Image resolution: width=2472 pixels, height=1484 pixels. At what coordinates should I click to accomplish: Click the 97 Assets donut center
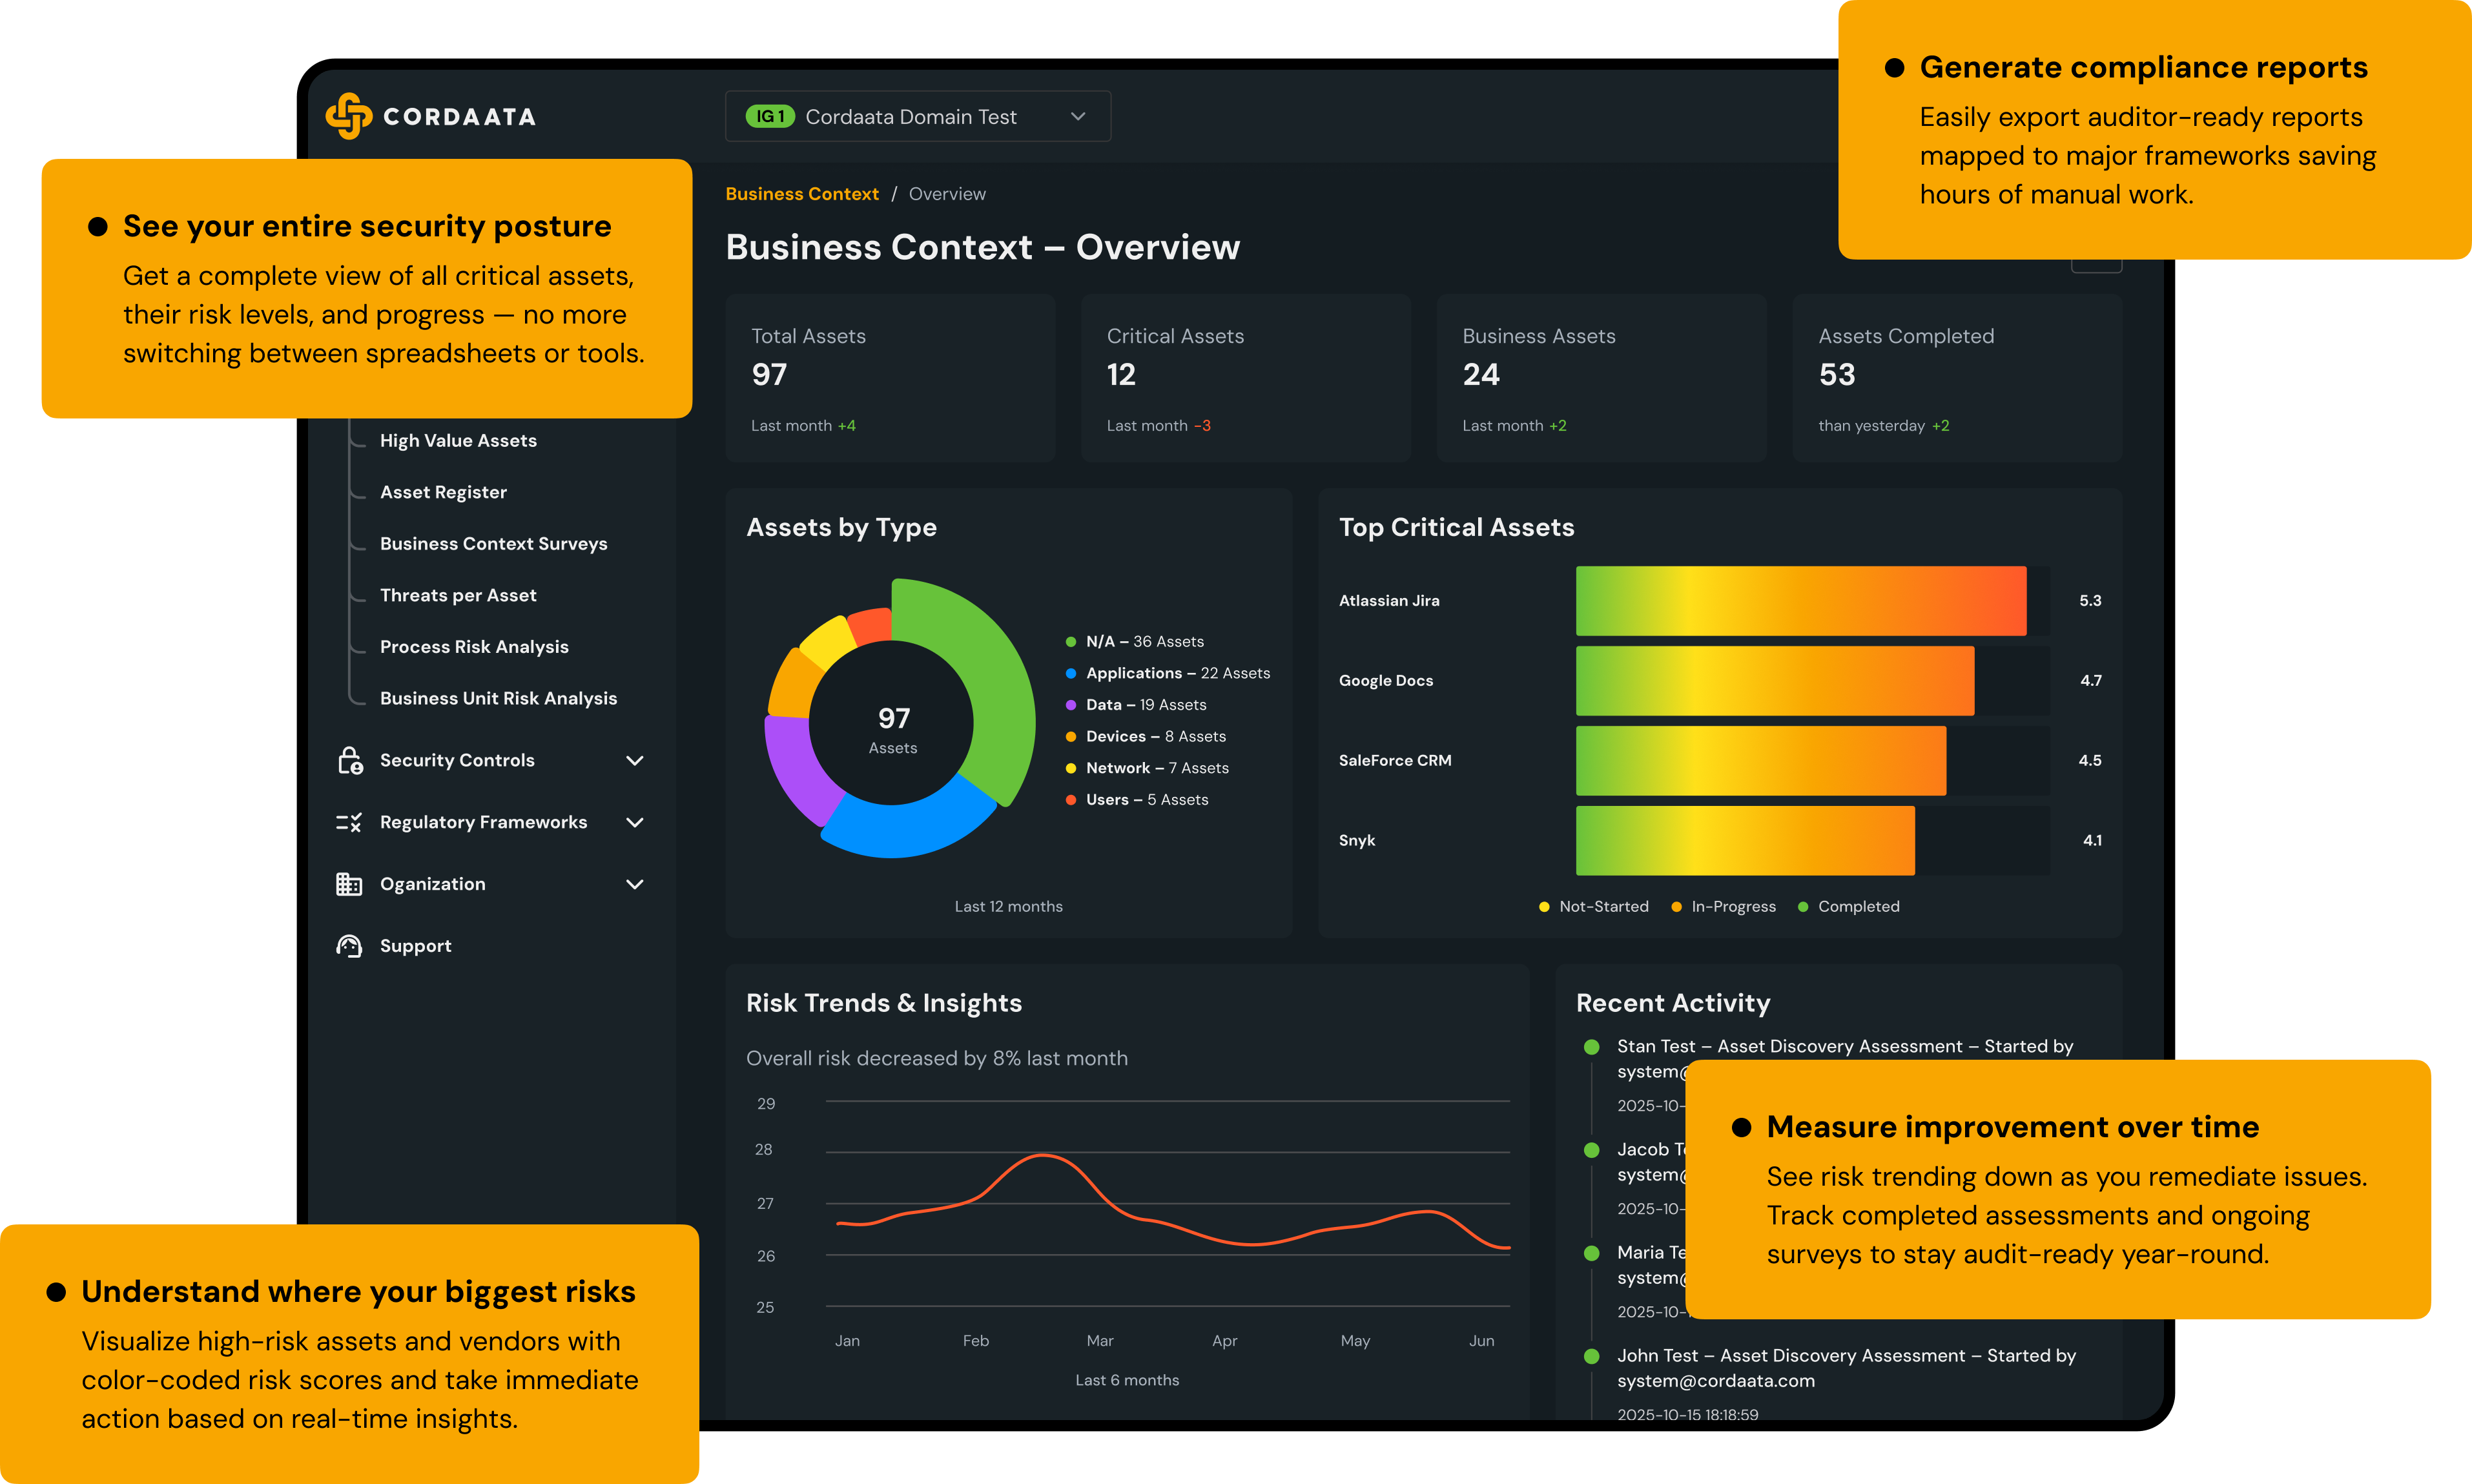coord(893,729)
